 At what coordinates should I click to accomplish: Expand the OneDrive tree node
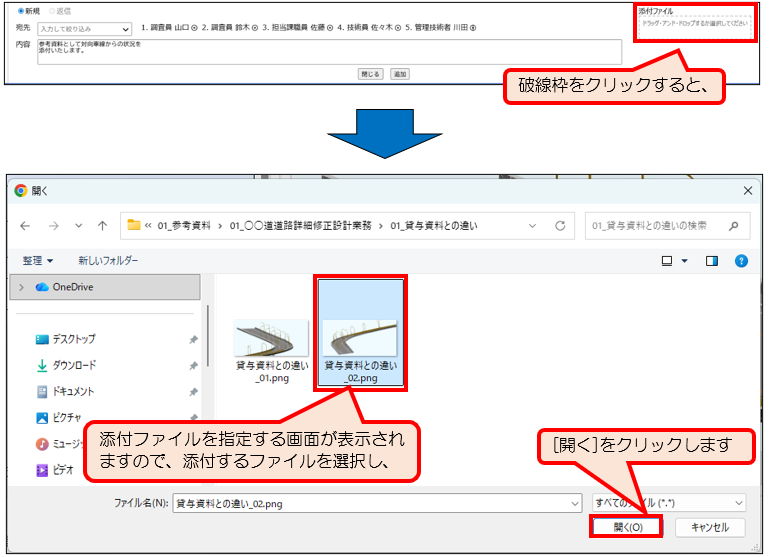pyautogui.click(x=21, y=287)
